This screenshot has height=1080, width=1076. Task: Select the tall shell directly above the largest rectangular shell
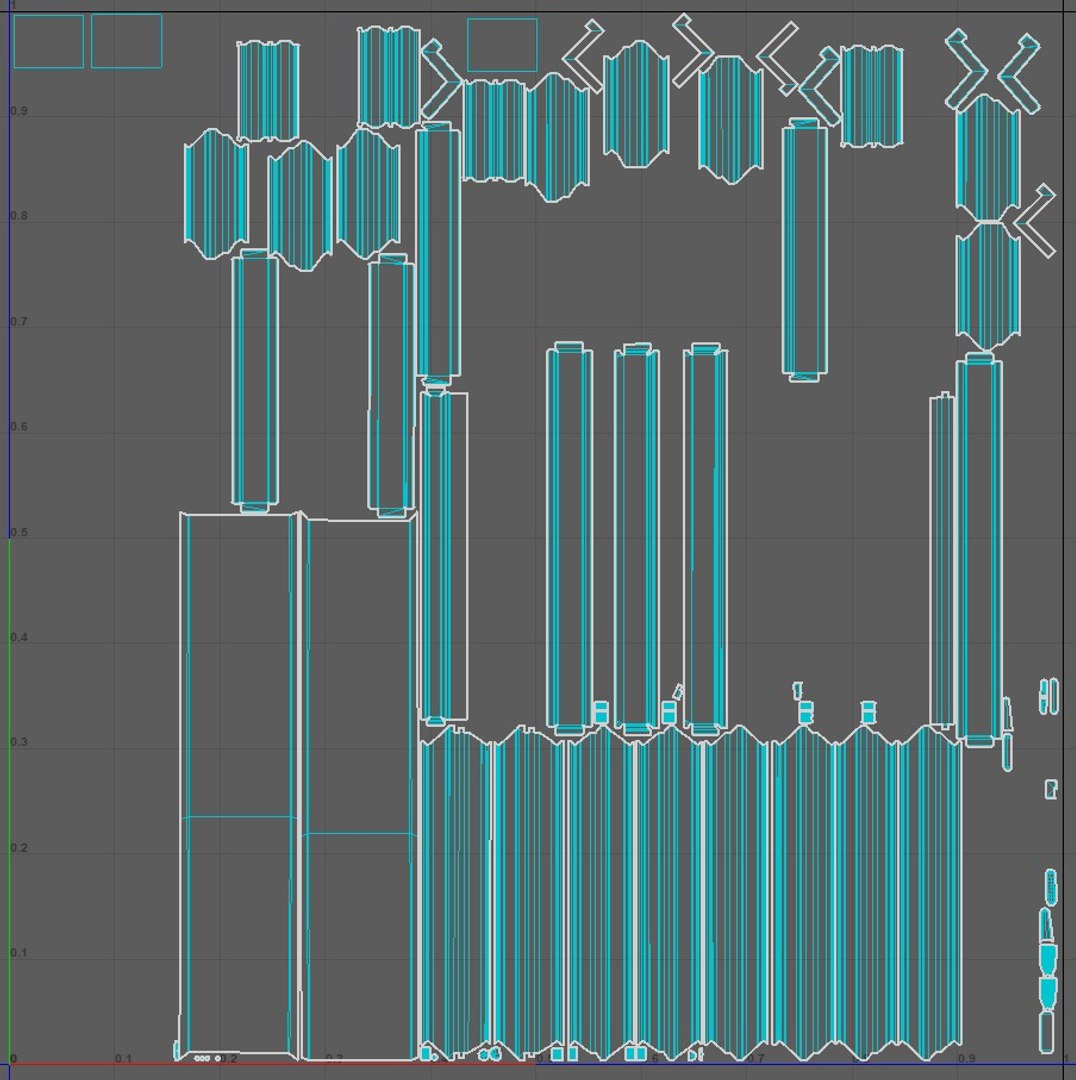pyautogui.click(x=255, y=382)
